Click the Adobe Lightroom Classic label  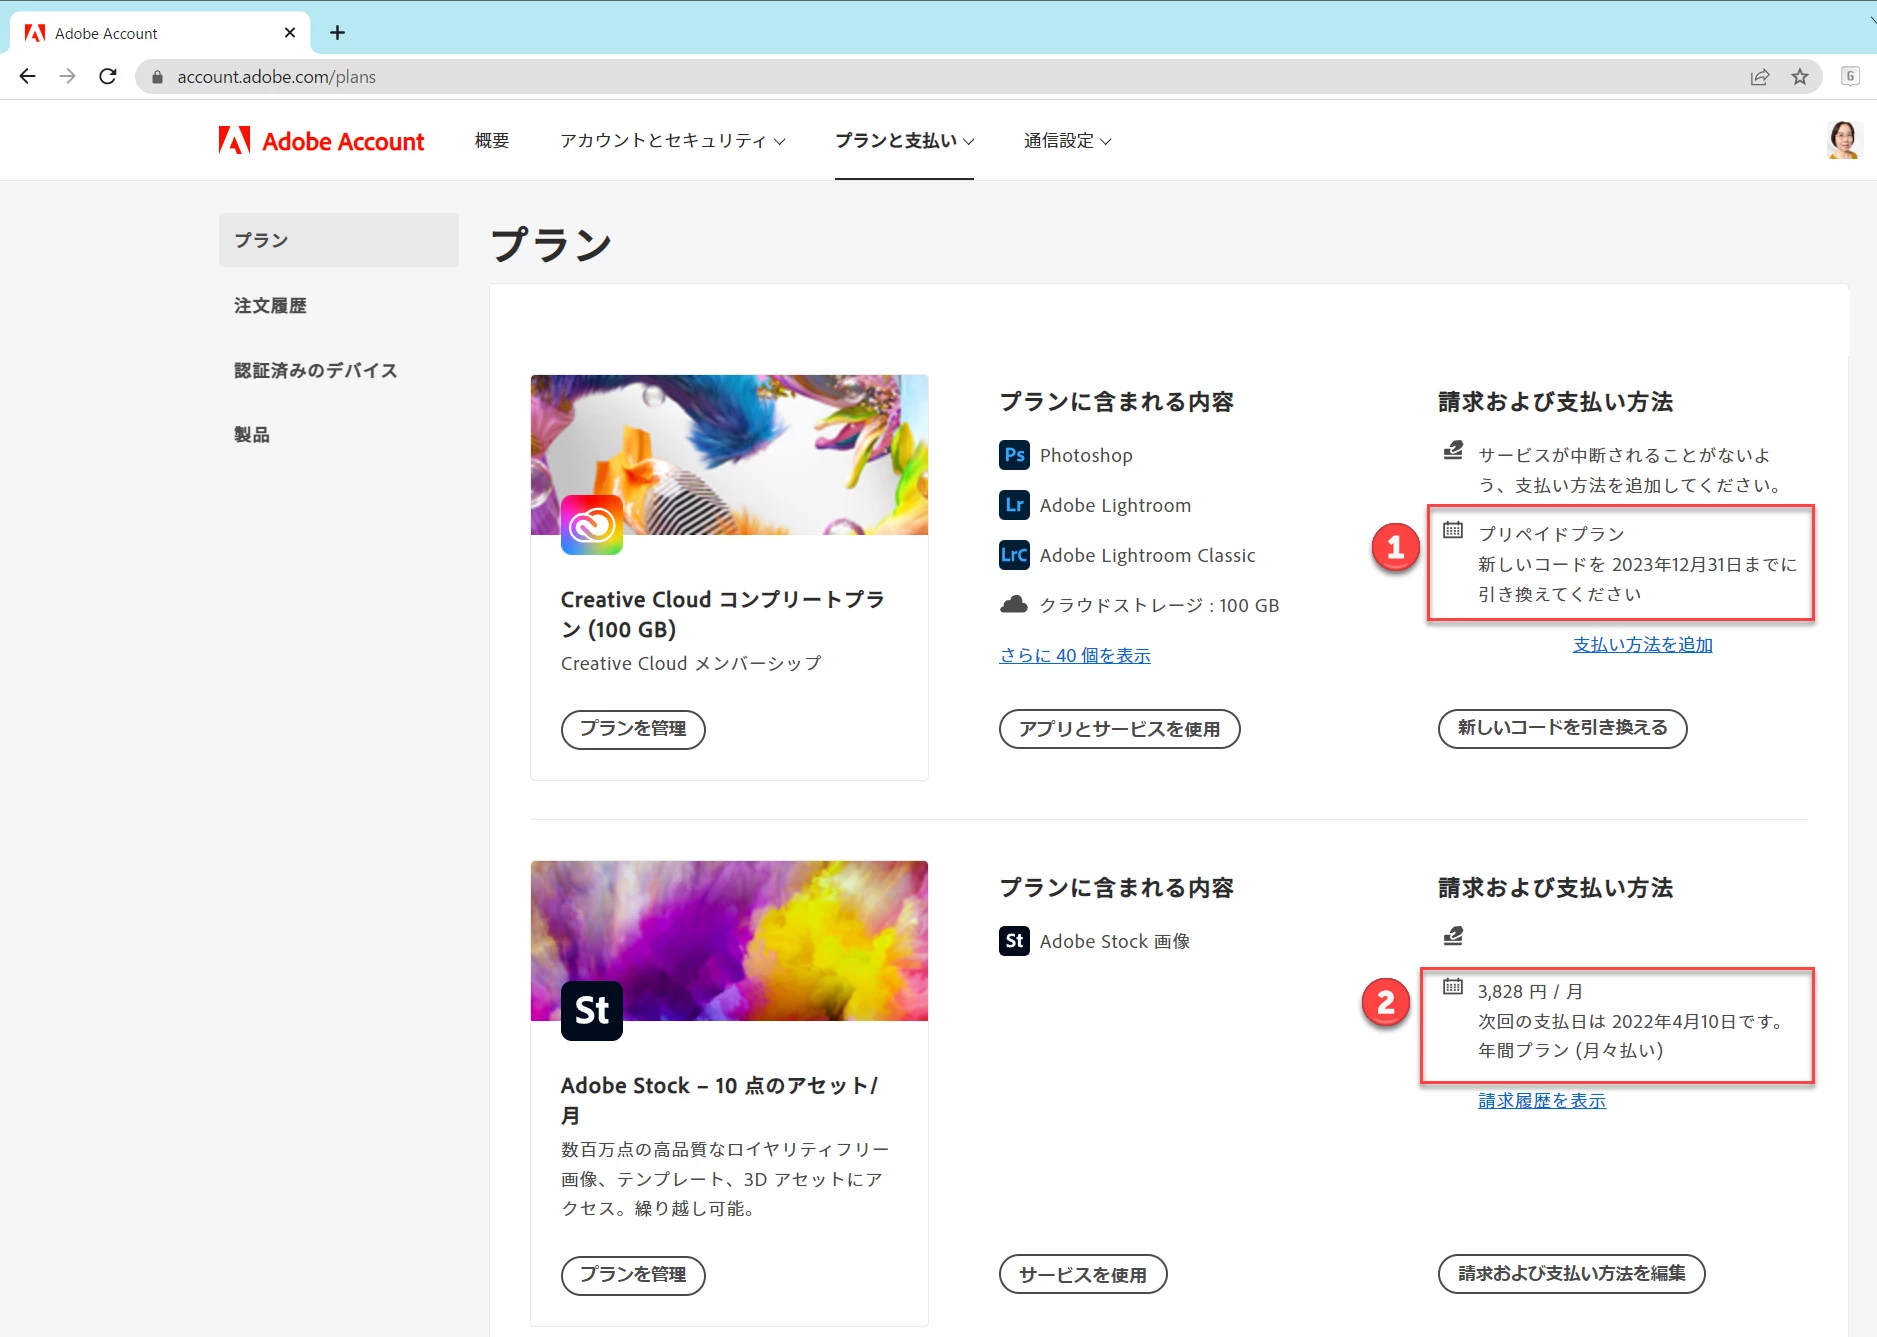point(1147,555)
